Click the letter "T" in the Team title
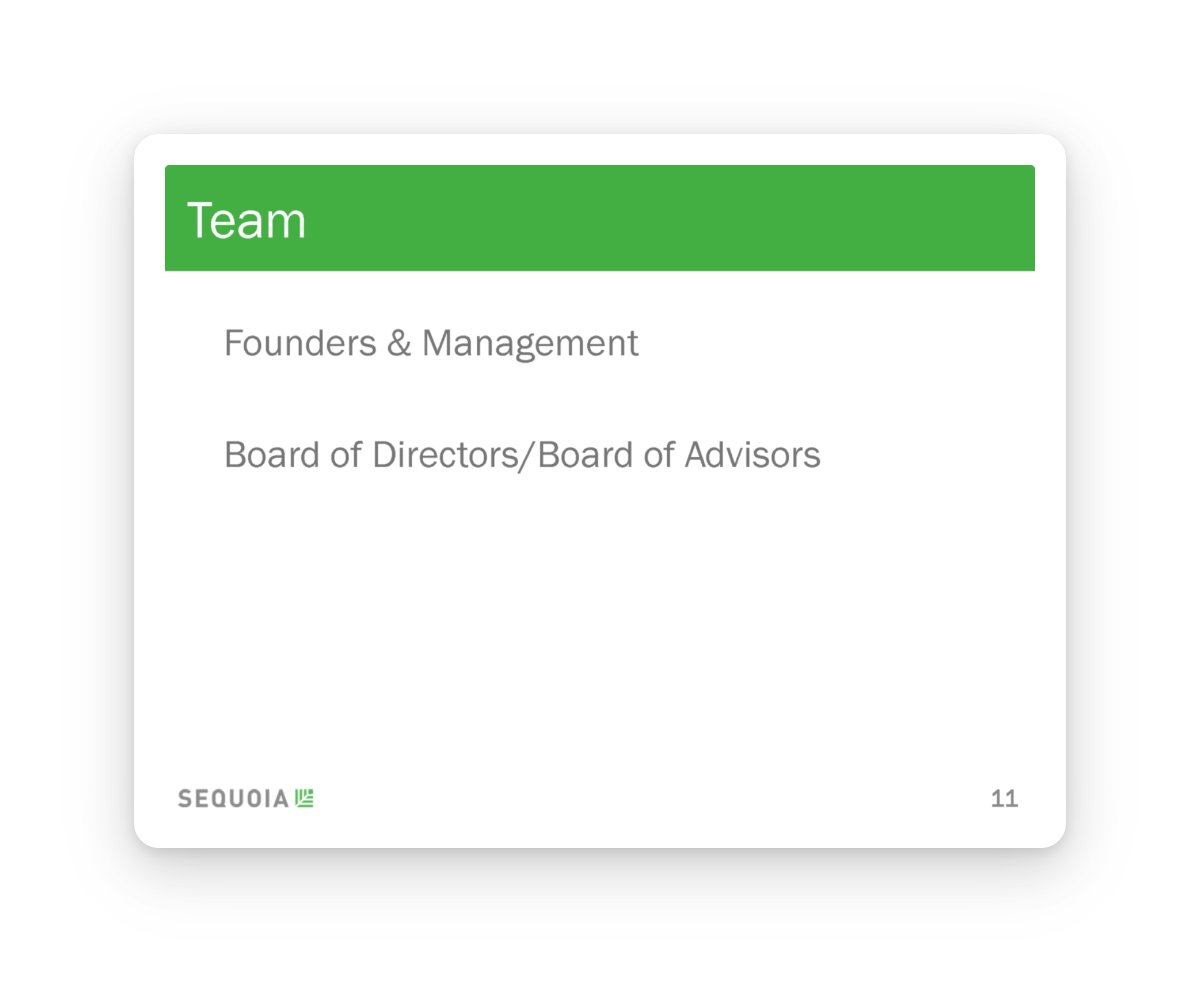The width and height of the screenshot is (1200, 982). 200,221
